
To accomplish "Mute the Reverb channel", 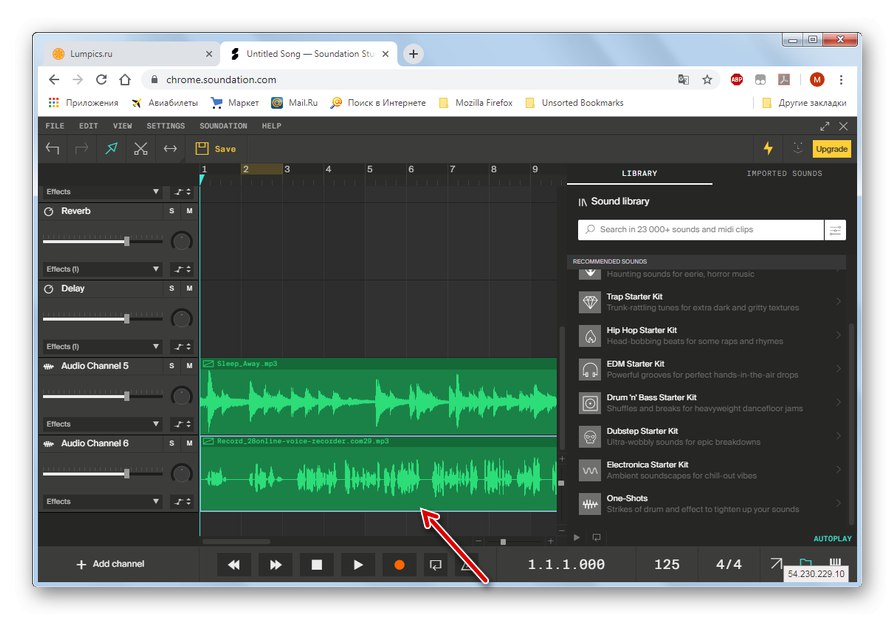I will pyautogui.click(x=189, y=211).
